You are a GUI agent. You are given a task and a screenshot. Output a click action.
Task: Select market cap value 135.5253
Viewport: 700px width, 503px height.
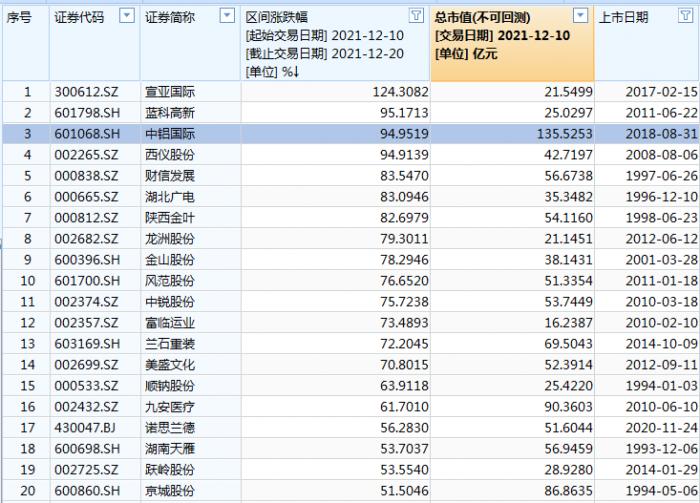click(564, 134)
